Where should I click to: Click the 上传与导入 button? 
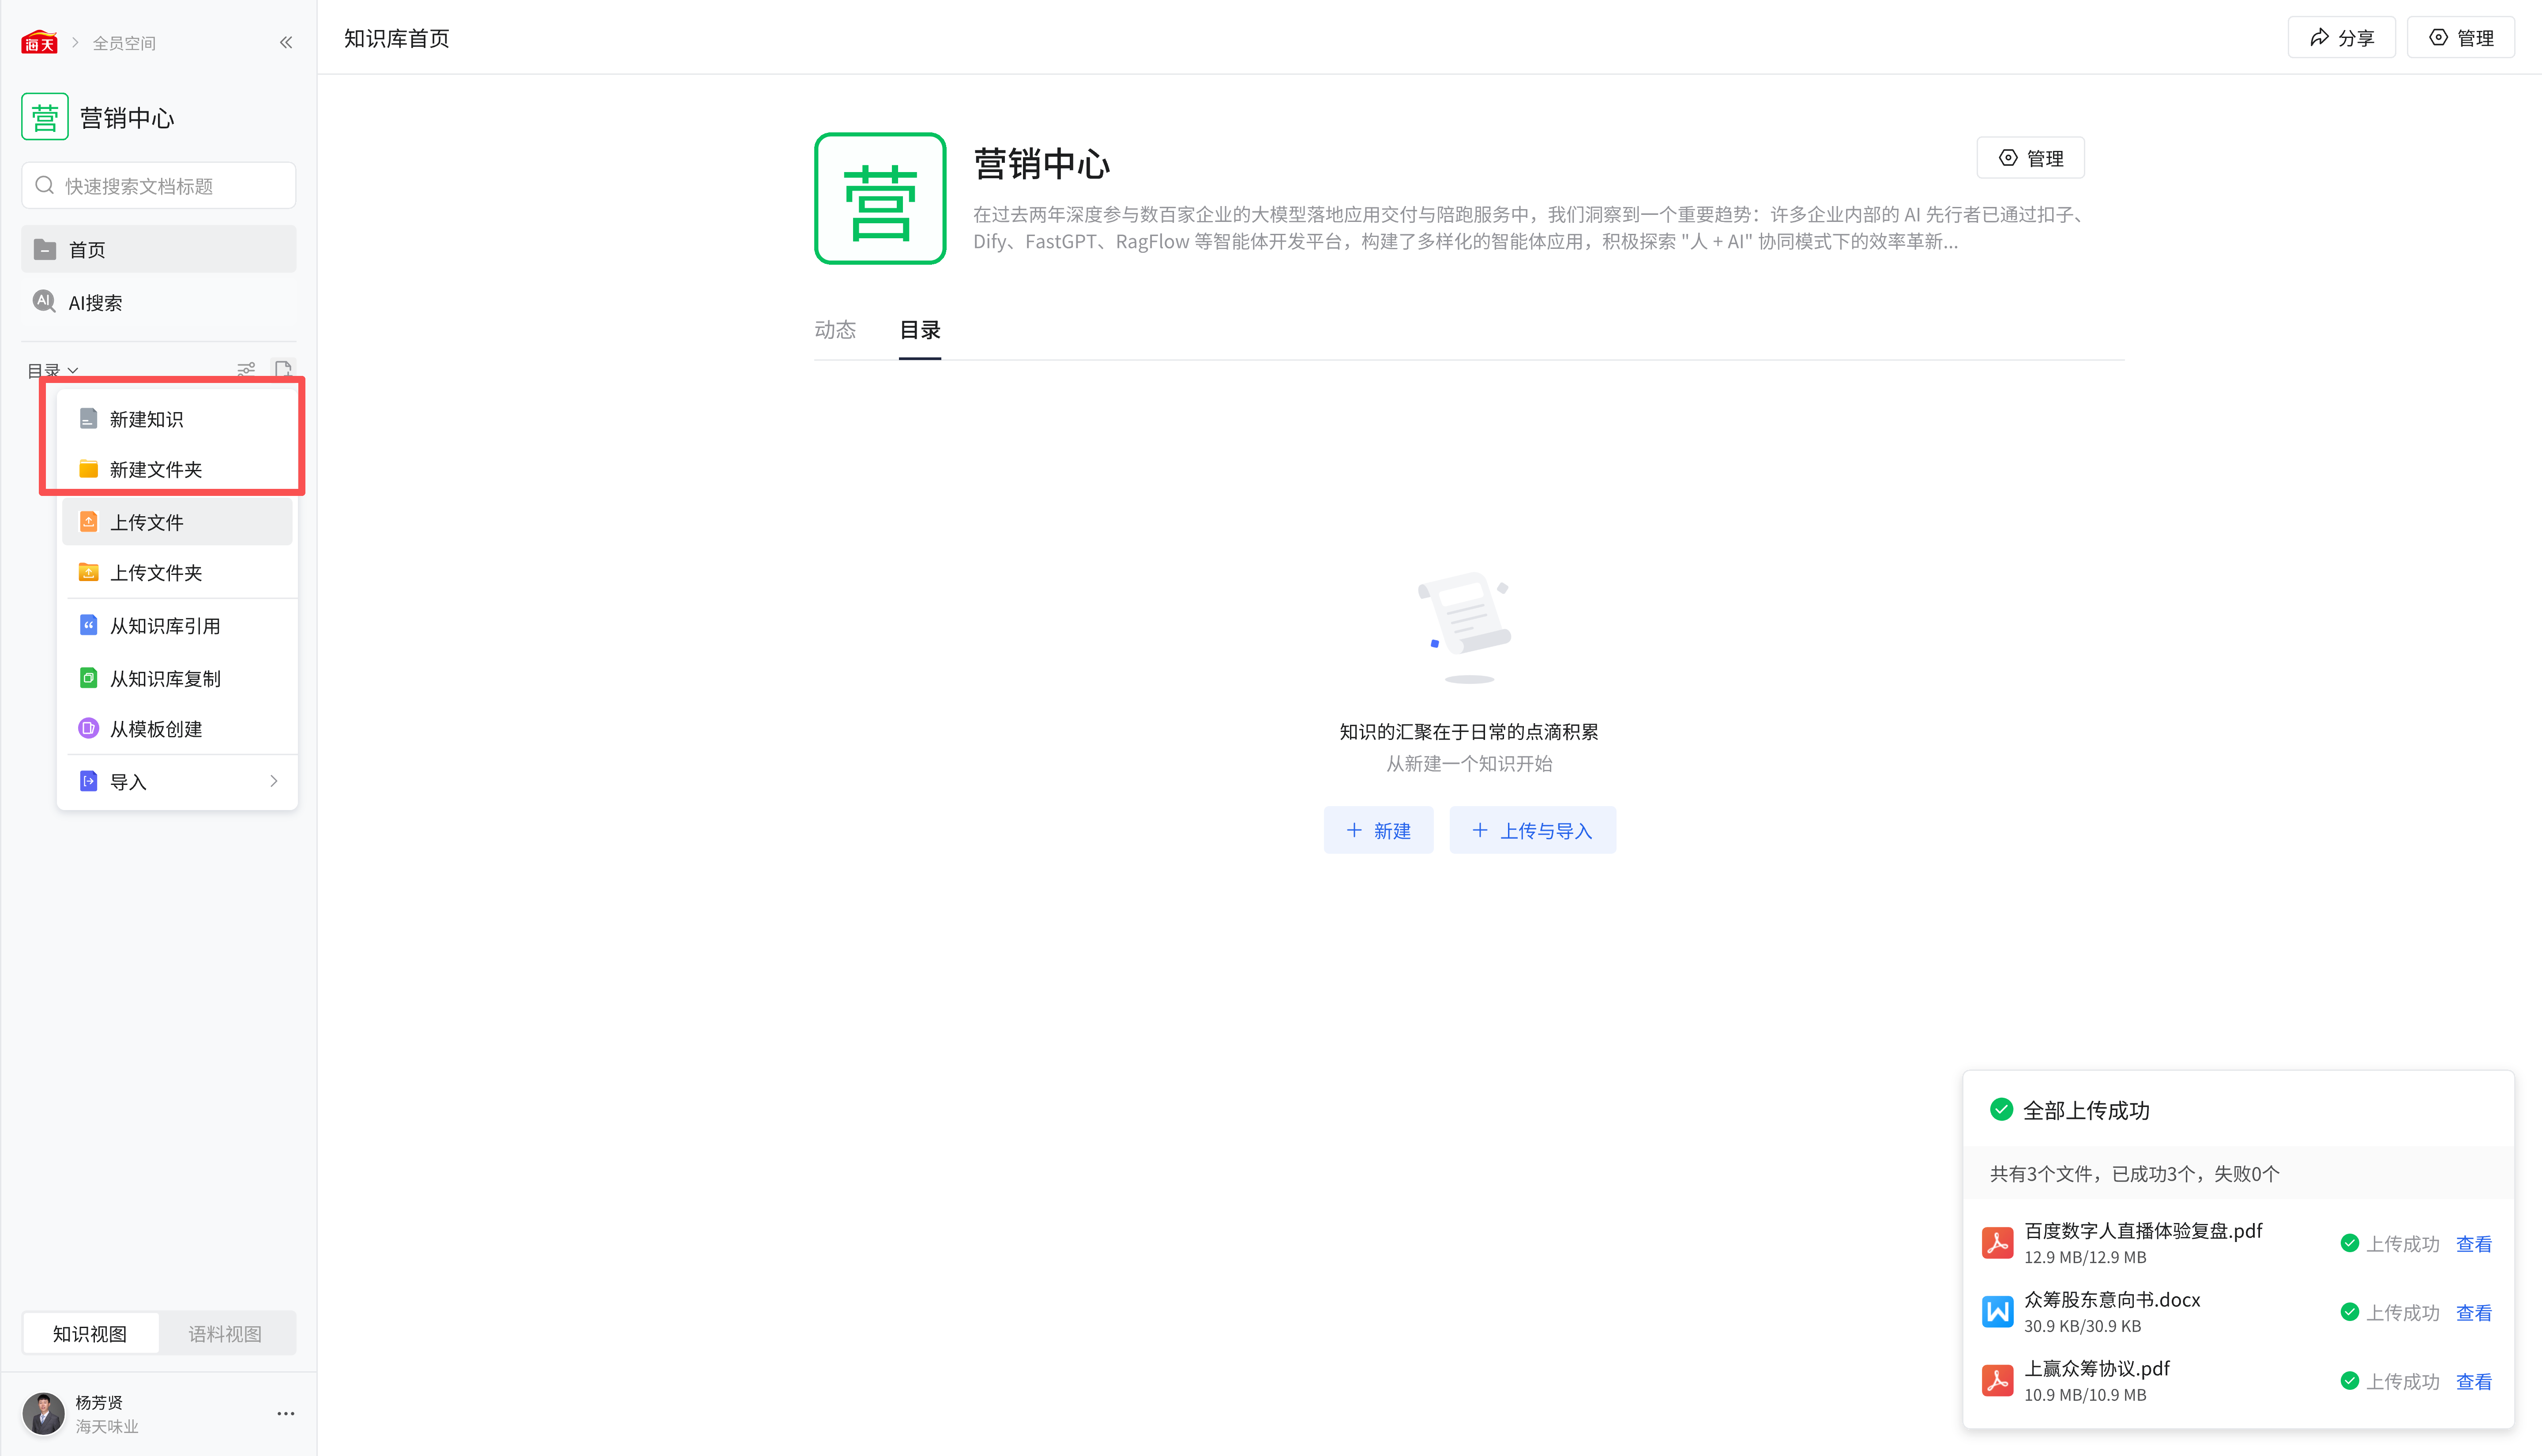1531,830
